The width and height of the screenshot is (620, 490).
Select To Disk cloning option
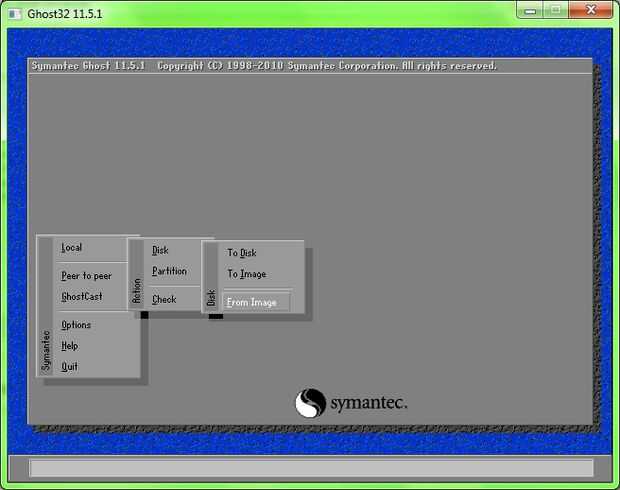[x=242, y=253]
